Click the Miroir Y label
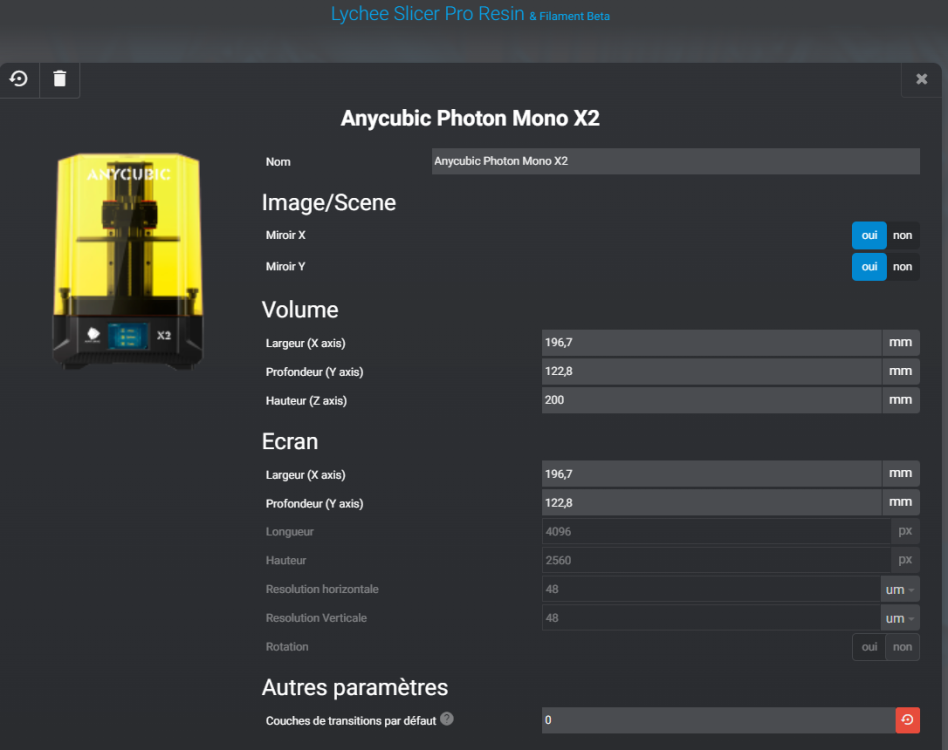This screenshot has width=948, height=750. coord(285,267)
